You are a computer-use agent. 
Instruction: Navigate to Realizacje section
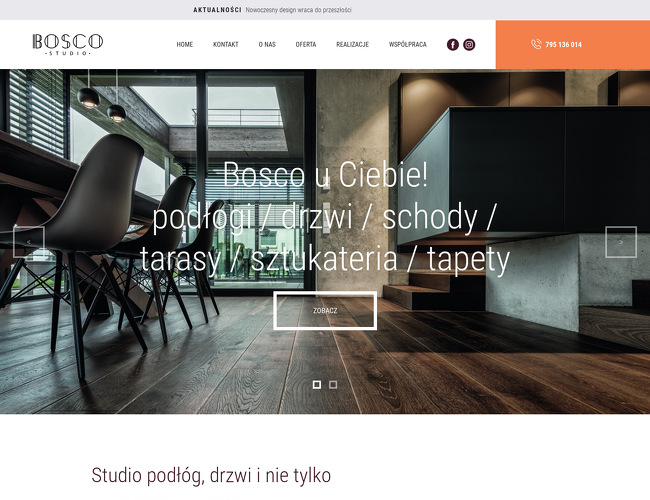(352, 44)
